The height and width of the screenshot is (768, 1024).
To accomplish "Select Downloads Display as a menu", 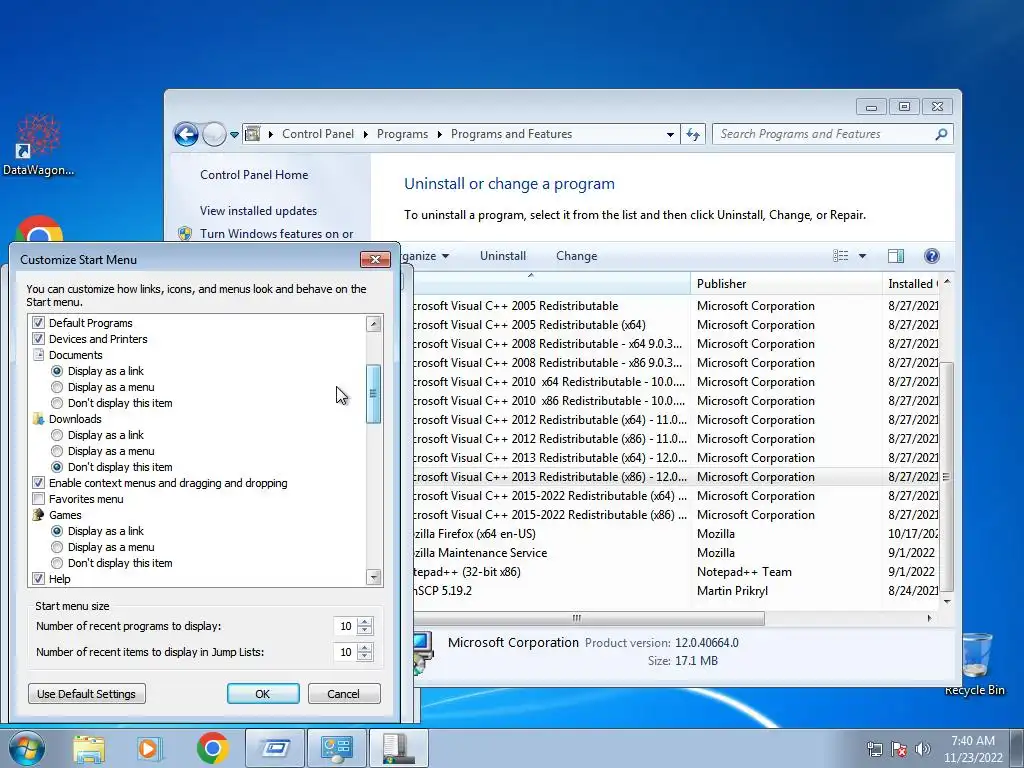I will pos(57,451).
